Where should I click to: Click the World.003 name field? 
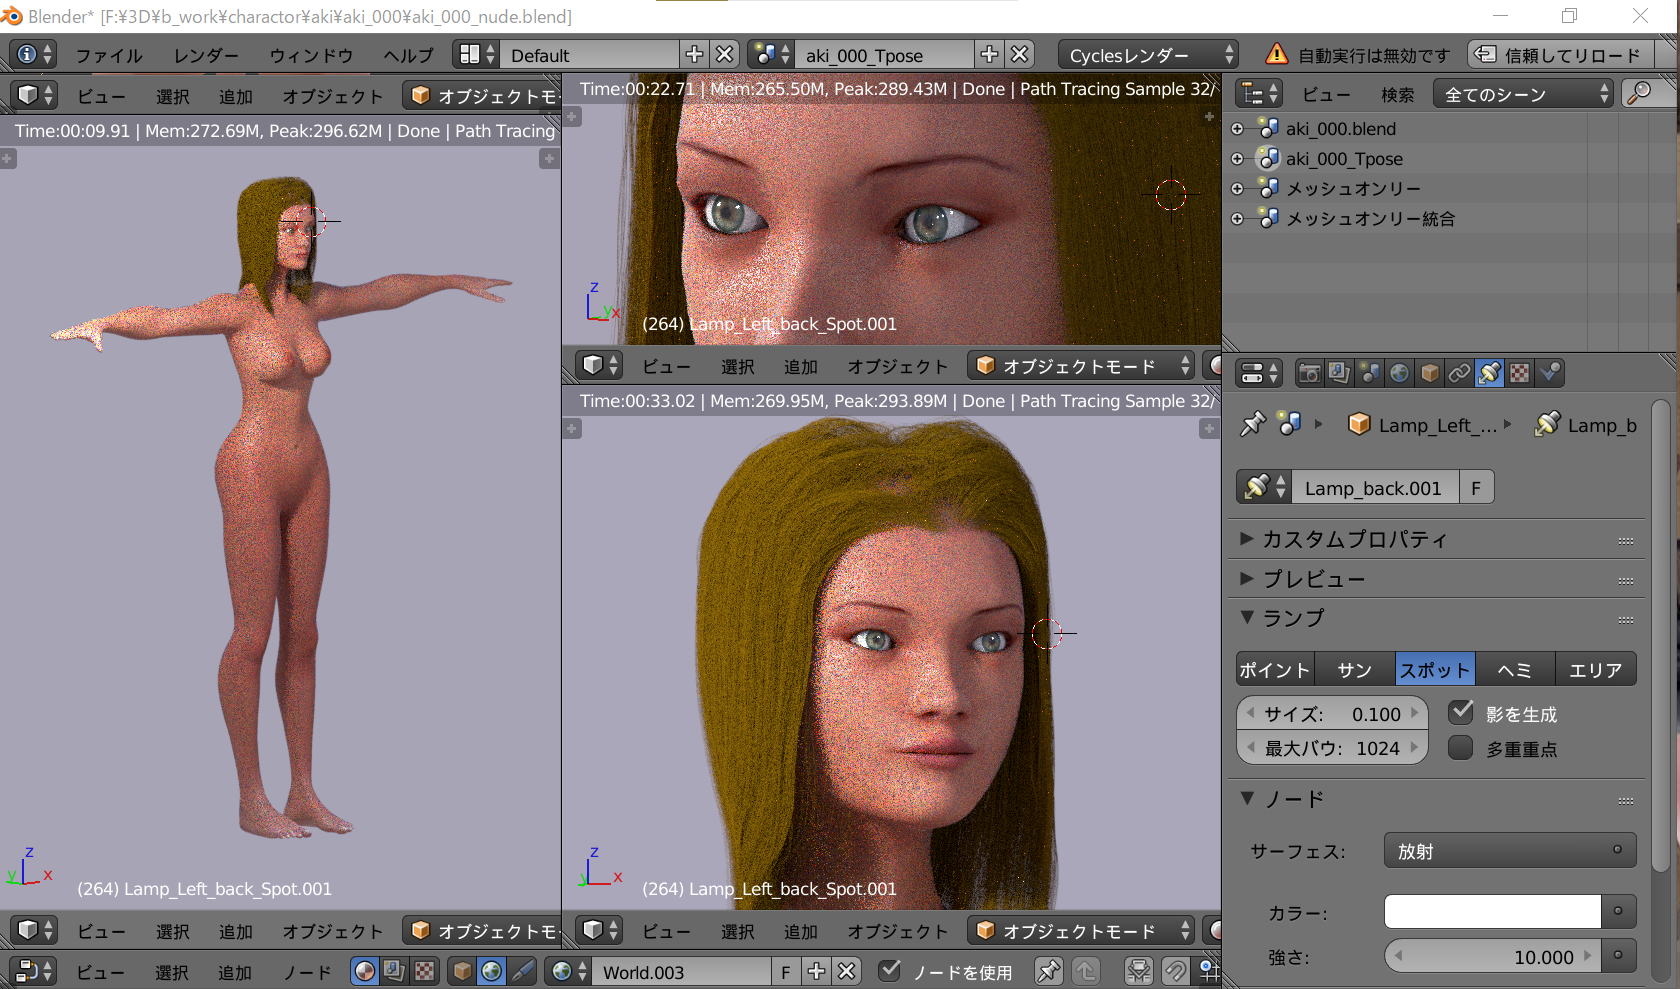[684, 972]
